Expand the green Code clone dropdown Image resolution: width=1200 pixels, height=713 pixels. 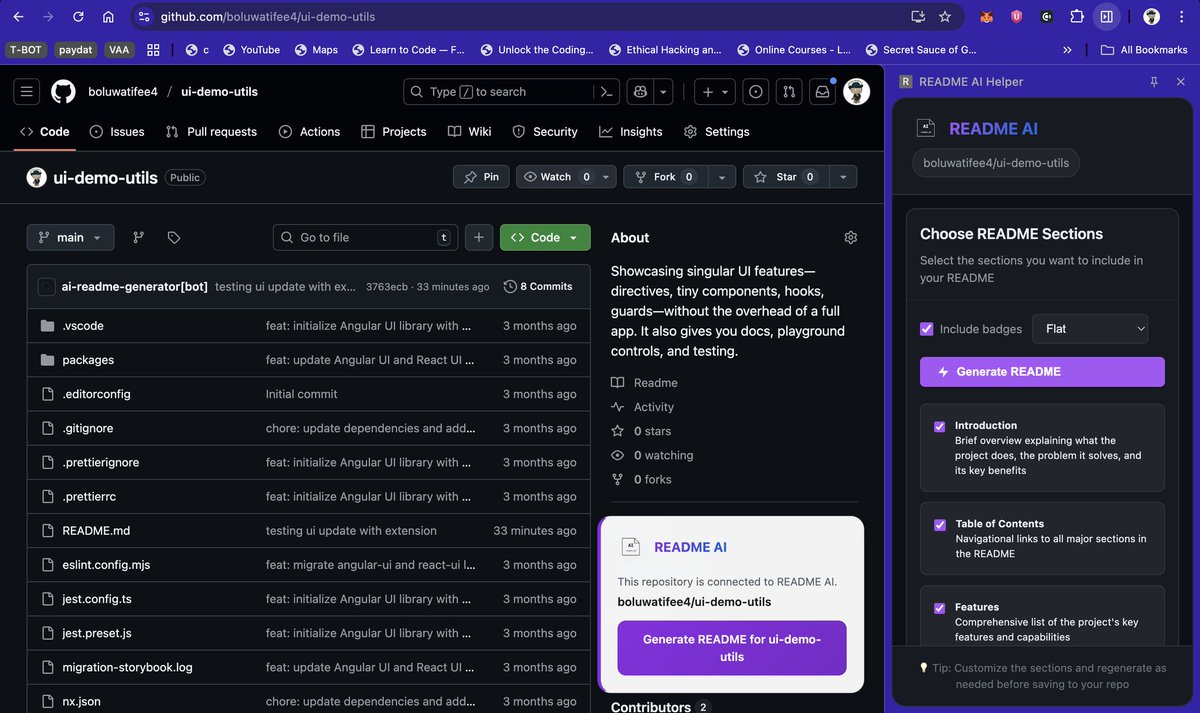pyautogui.click(x=545, y=237)
